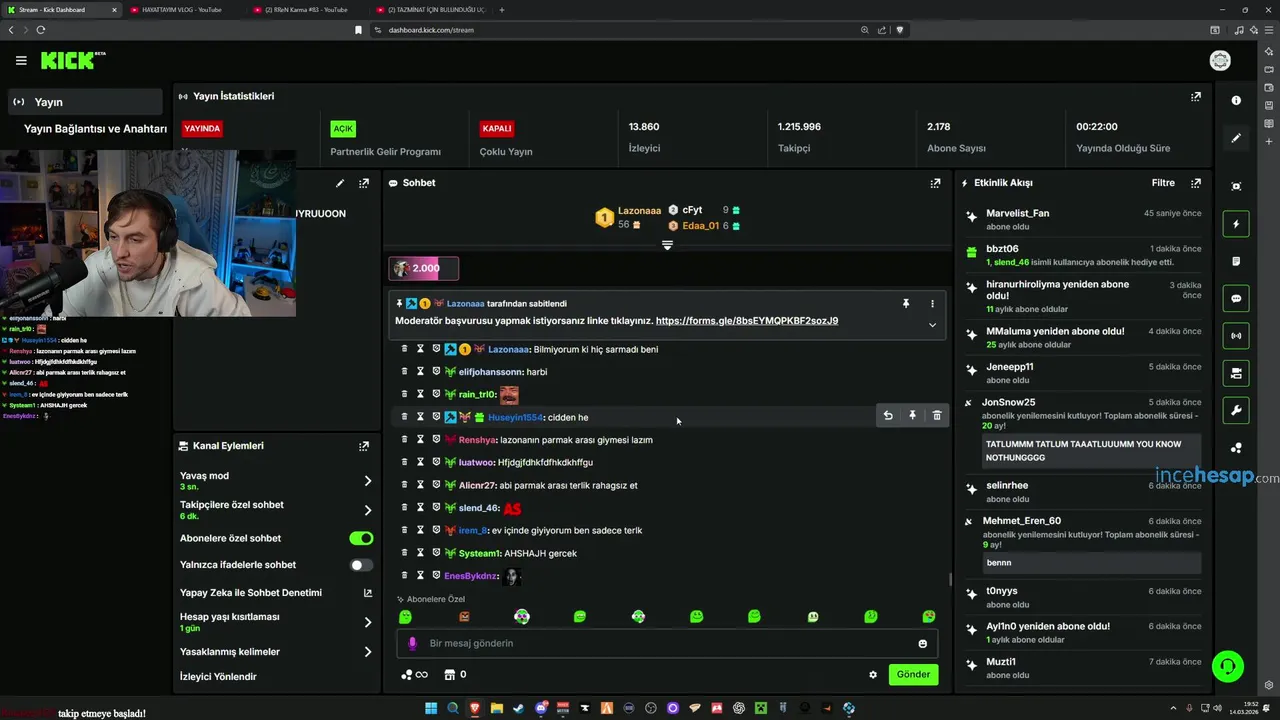The width and height of the screenshot is (1280, 720).
Task: Open a new browser tab
Action: (502, 10)
